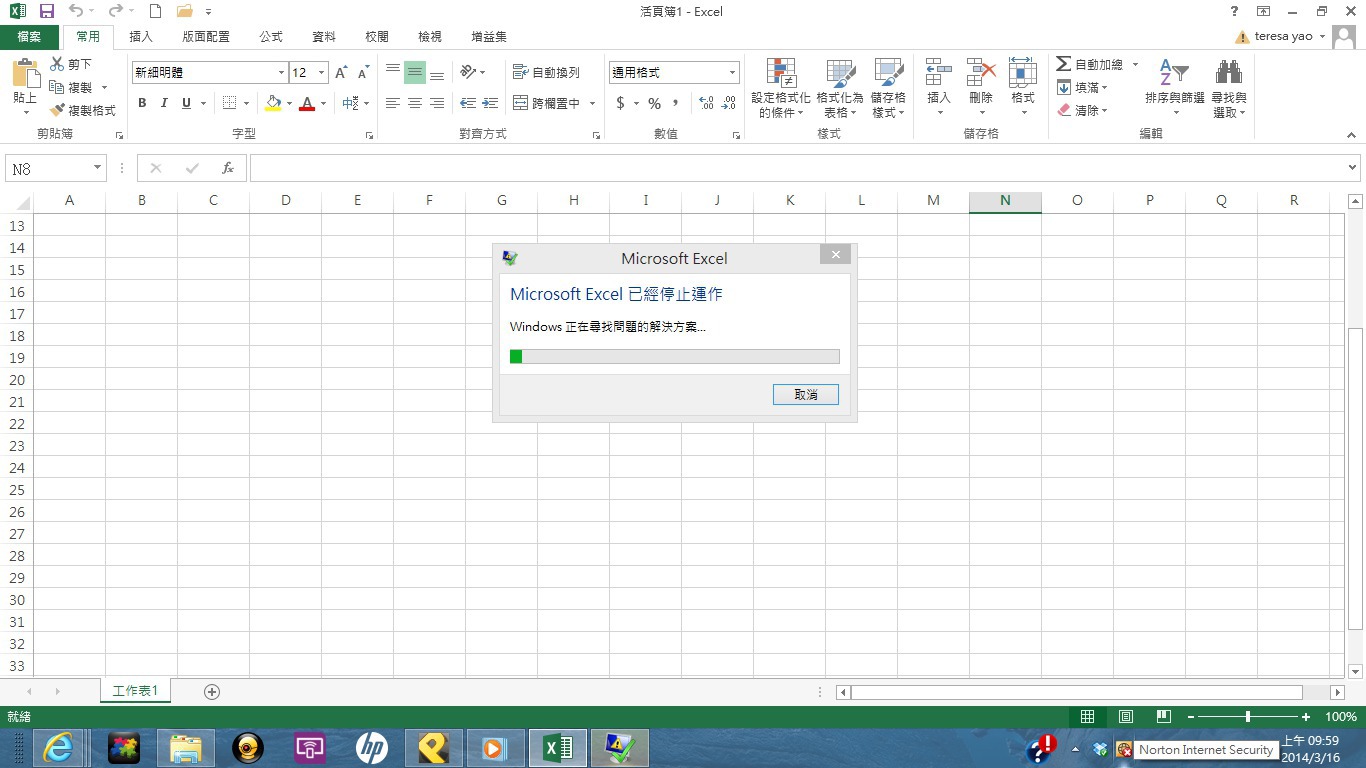Viewport: 1366px width, 768px height.
Task: Open Format as Table (格式化為表格)
Action: (840, 88)
